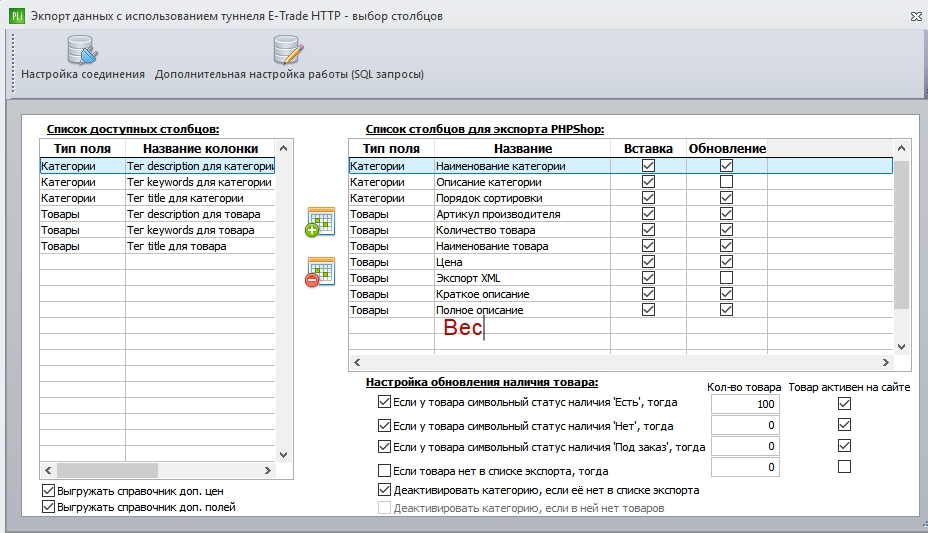Toggle Обновление checkbox for Цена
The width and height of the screenshot is (928, 533).
tap(726, 261)
